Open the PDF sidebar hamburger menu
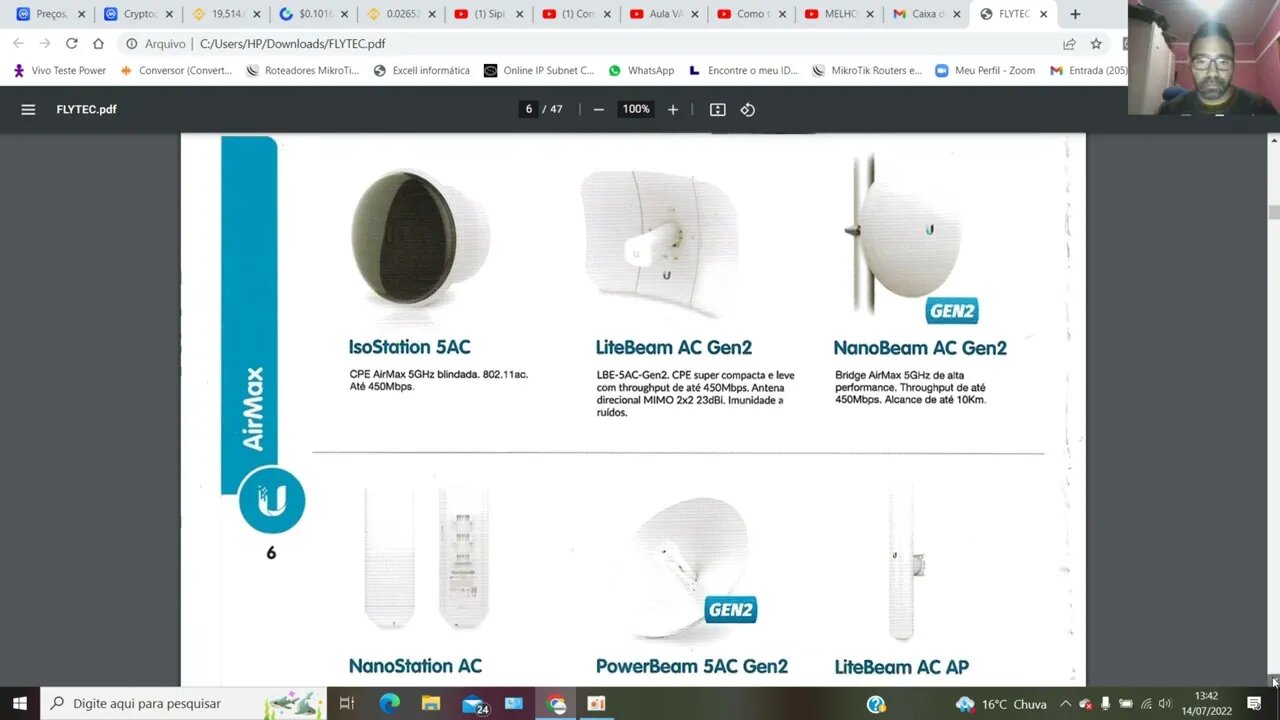Image resolution: width=1280 pixels, height=720 pixels. tap(28, 109)
